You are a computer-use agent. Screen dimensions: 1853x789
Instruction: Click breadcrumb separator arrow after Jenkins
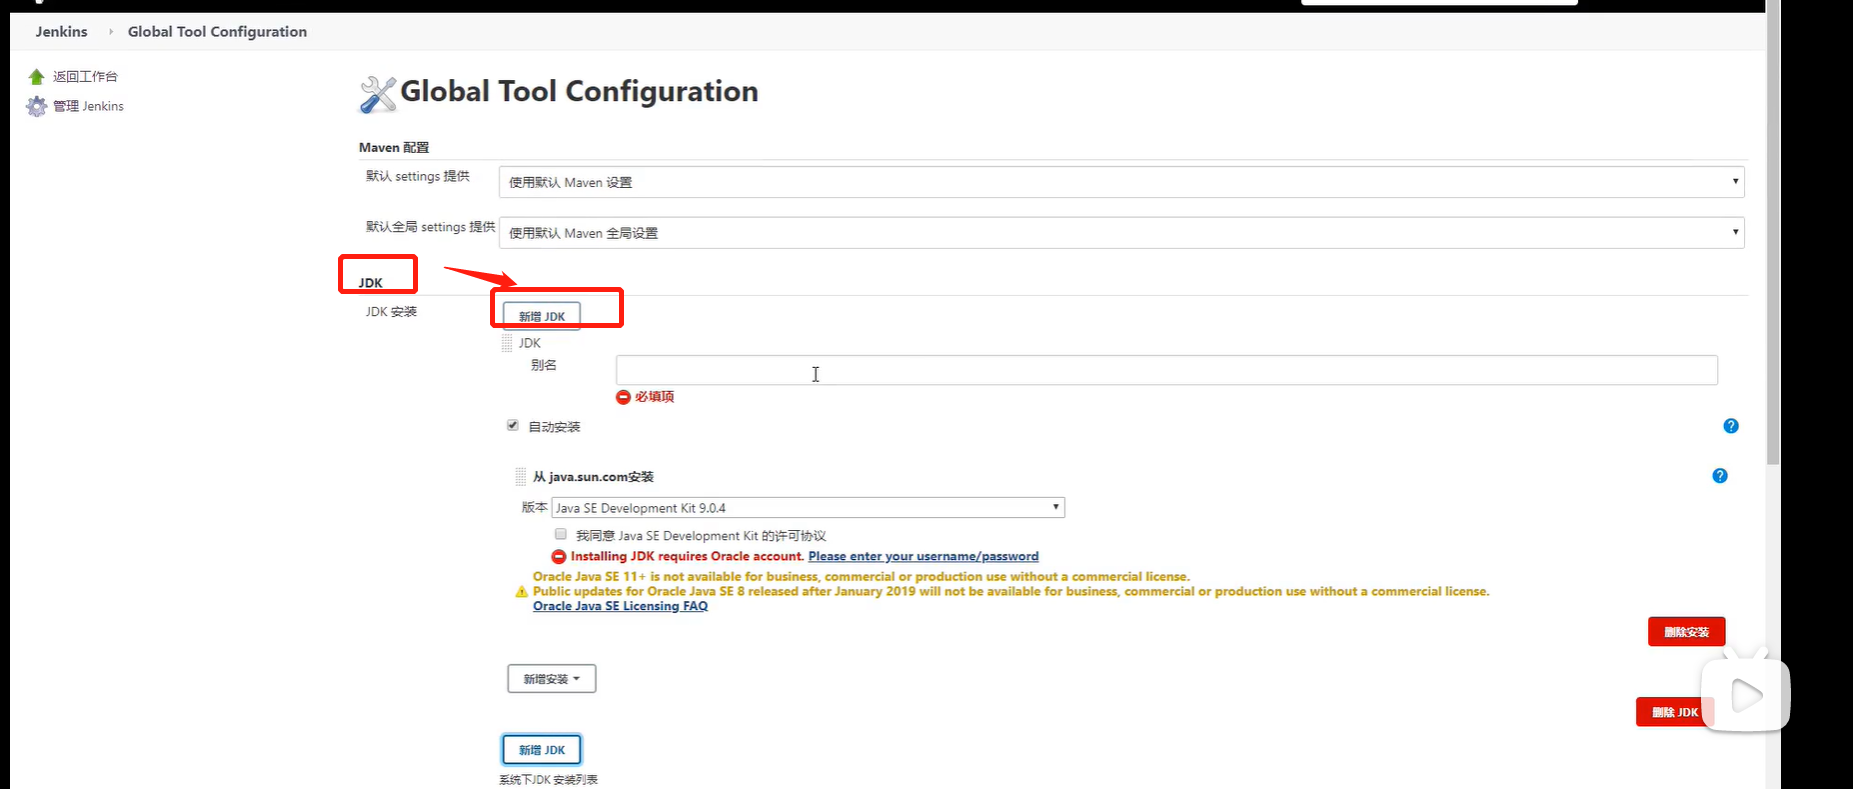coord(111,32)
